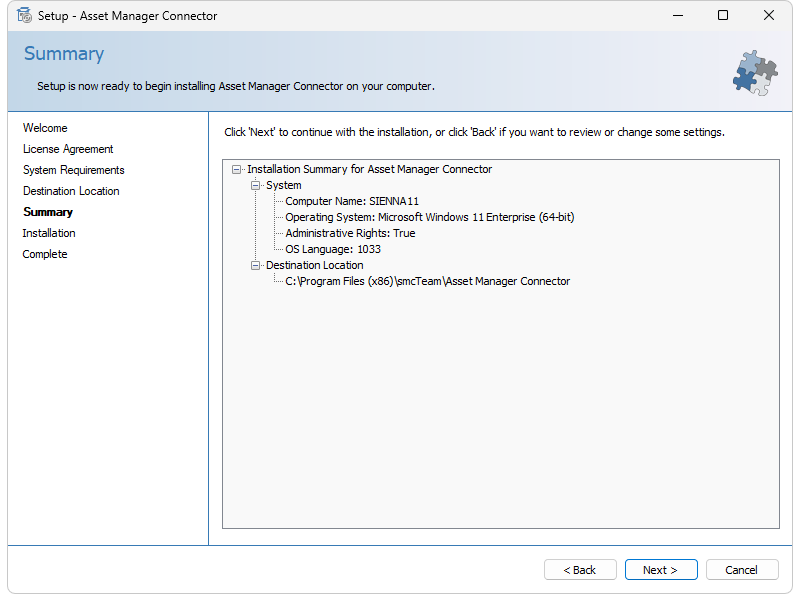This screenshot has width=800, height=601.
Task: Select the Operating System tree row
Action: [430, 217]
